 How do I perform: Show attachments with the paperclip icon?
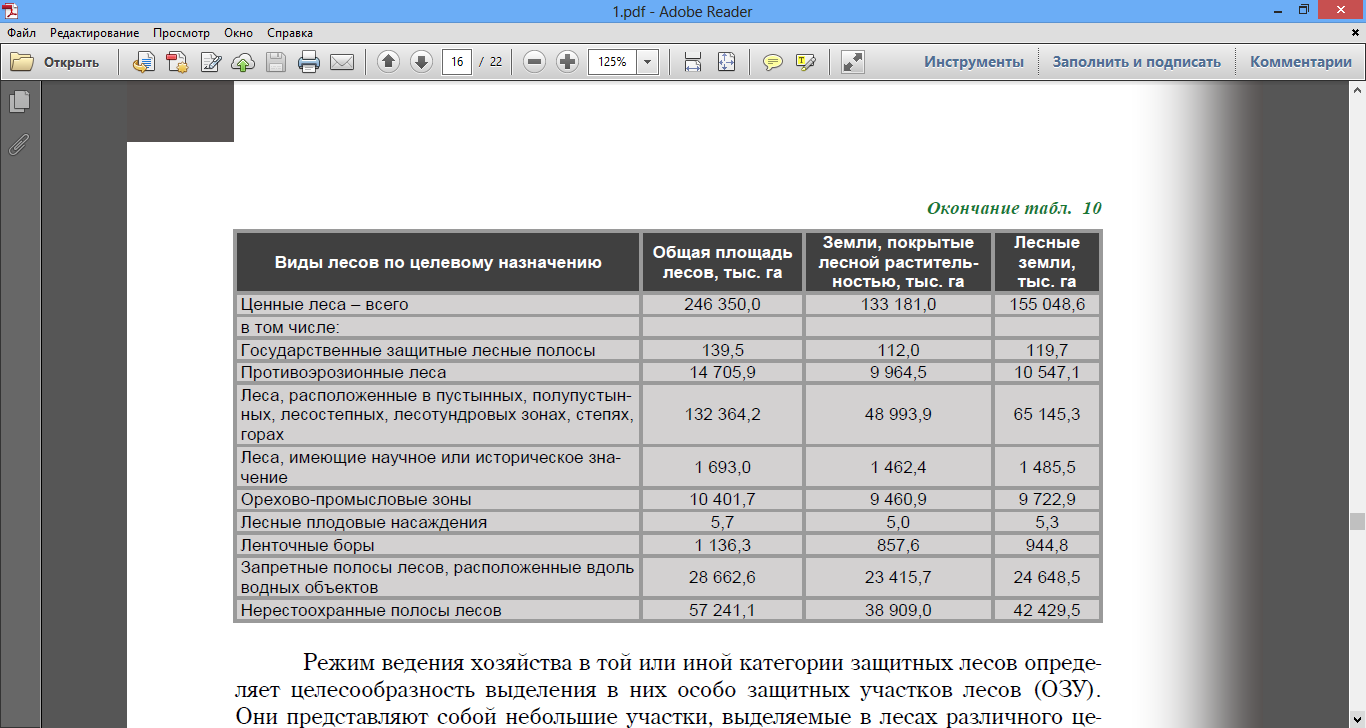coord(19,145)
